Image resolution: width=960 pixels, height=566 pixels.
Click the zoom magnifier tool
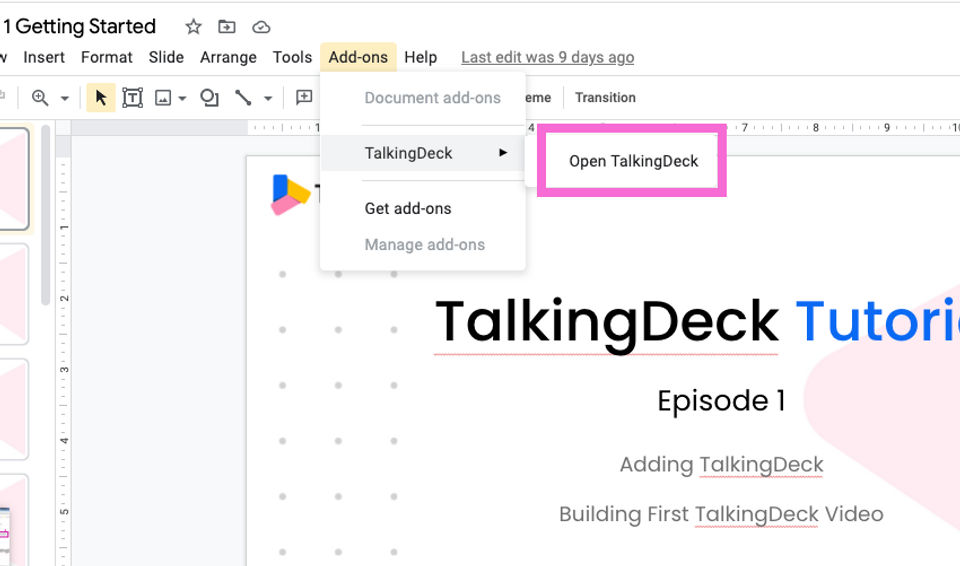pos(40,98)
